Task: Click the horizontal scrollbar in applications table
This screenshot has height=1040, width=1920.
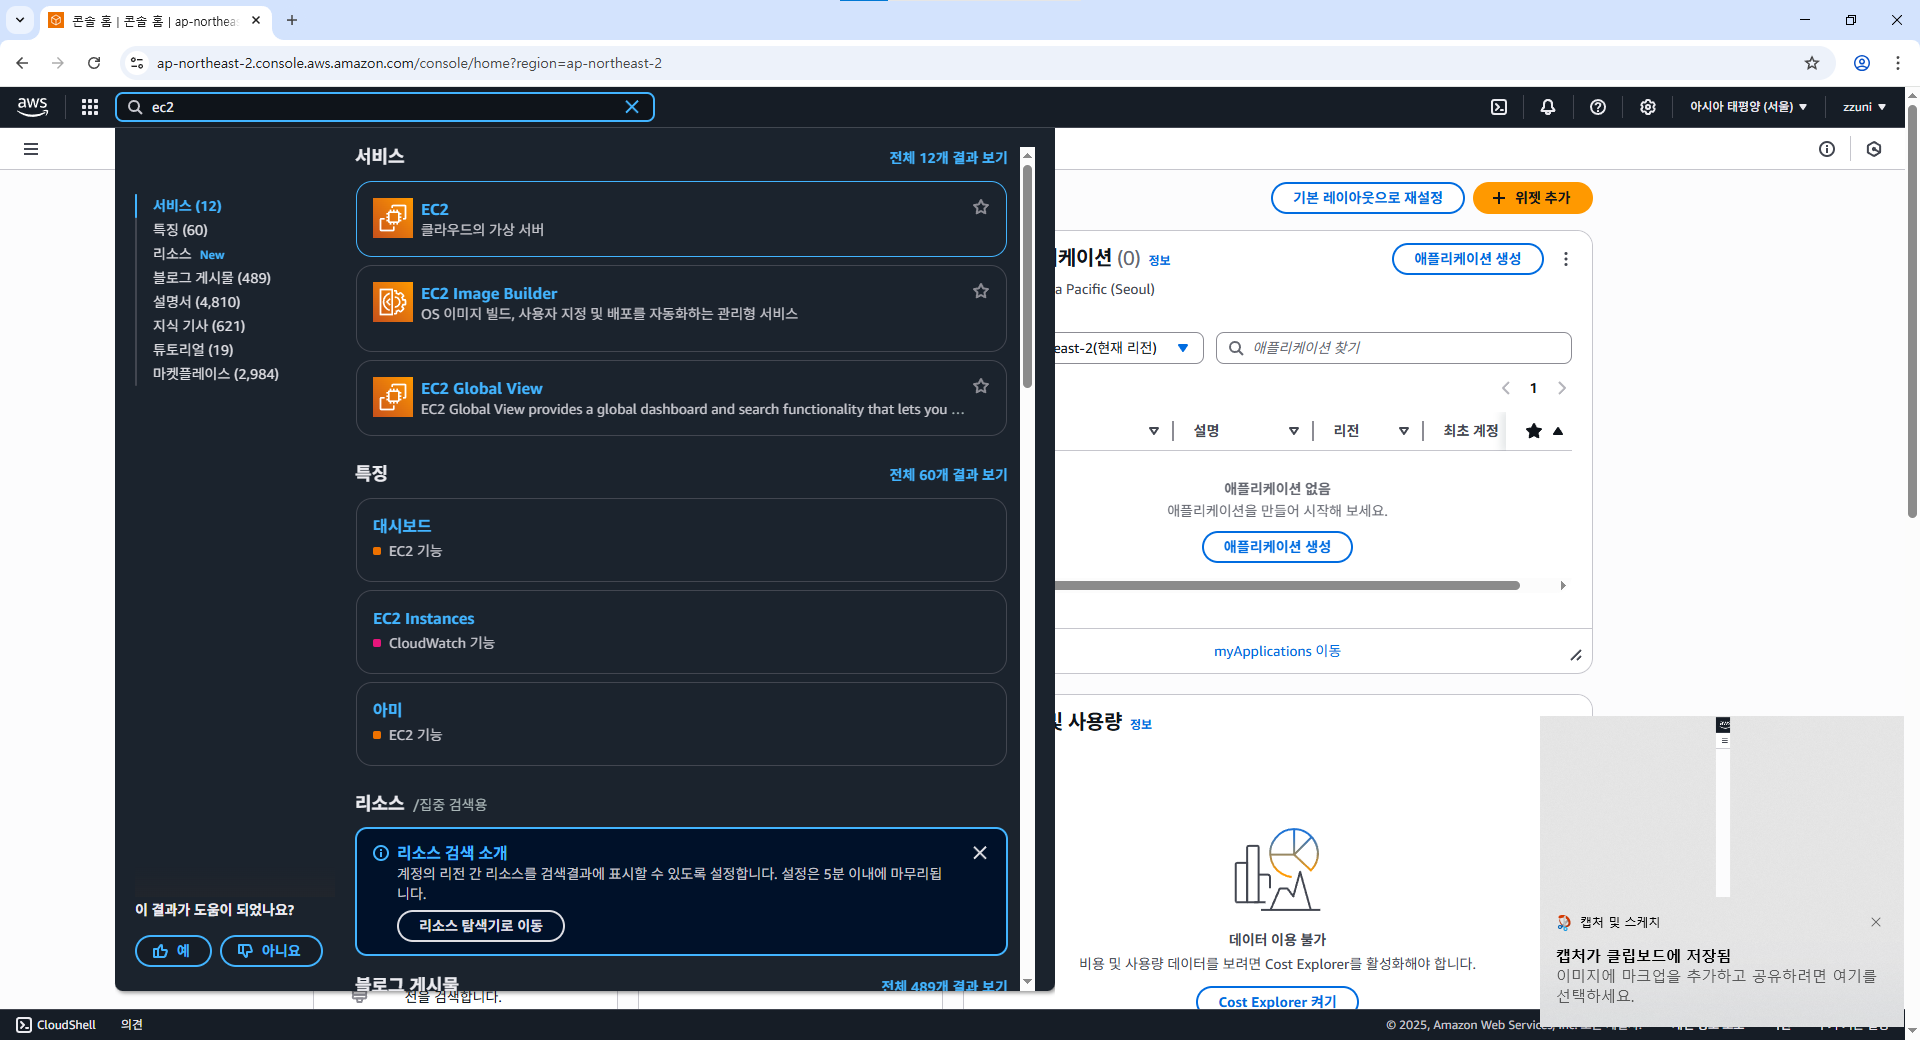Action: pos(1288,586)
